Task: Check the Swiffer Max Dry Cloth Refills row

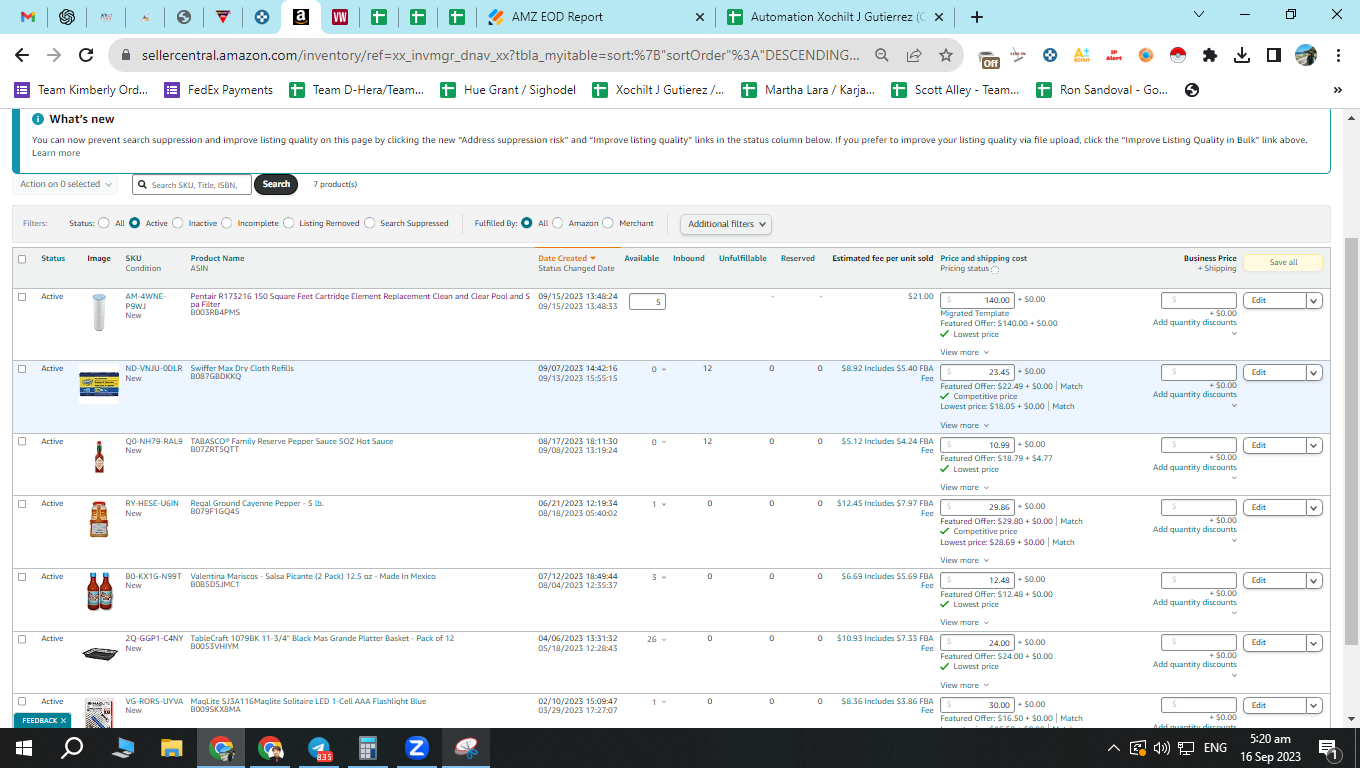Action: click(22, 369)
